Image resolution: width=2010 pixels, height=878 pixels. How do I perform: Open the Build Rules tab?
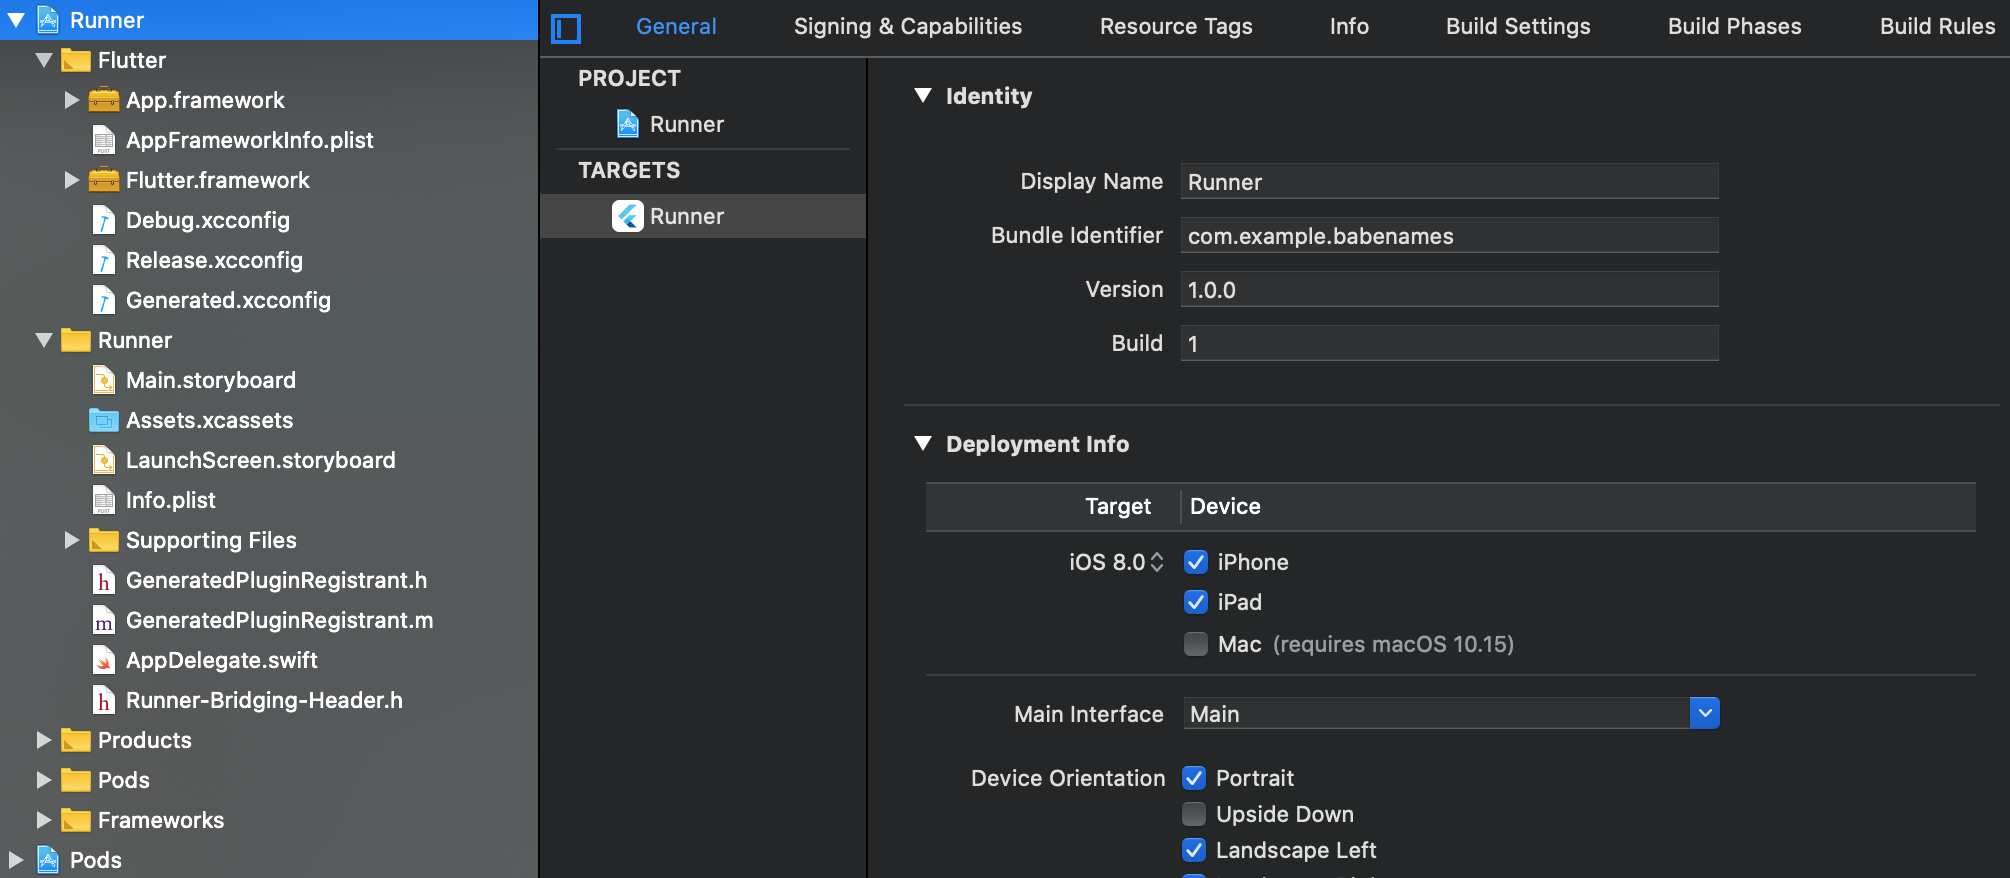coord(1937,27)
